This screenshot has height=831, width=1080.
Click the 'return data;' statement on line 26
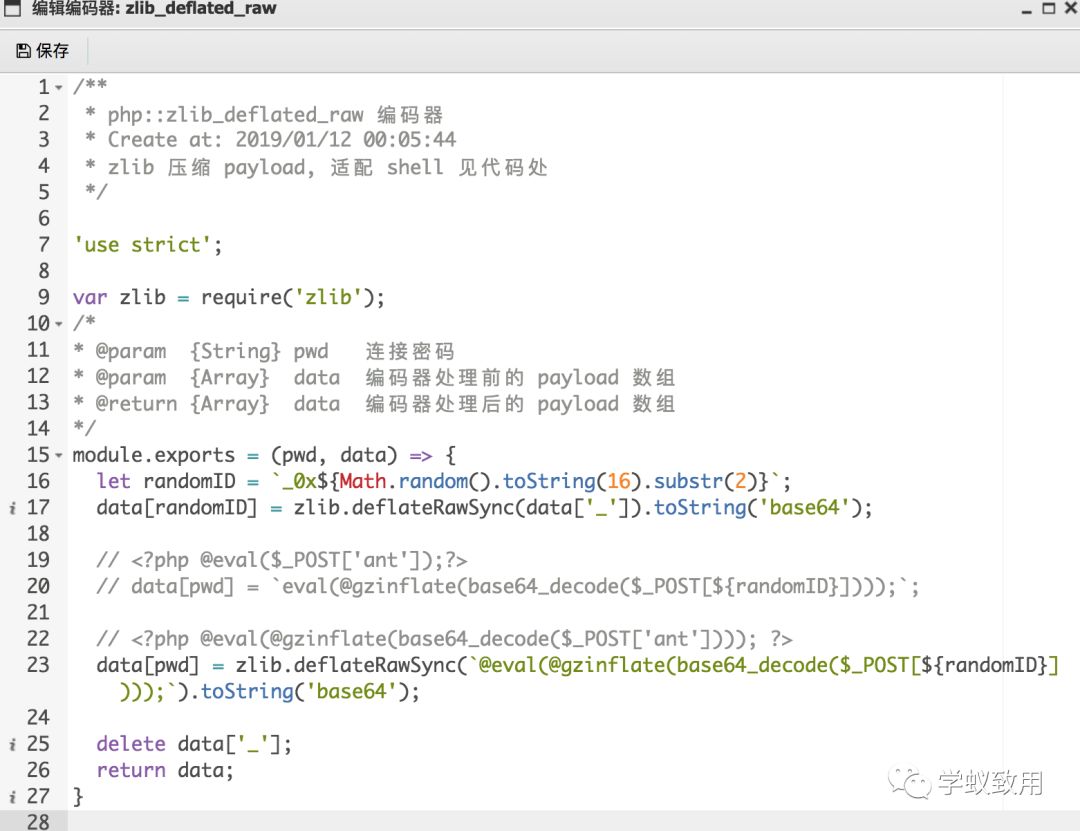(x=165, y=770)
